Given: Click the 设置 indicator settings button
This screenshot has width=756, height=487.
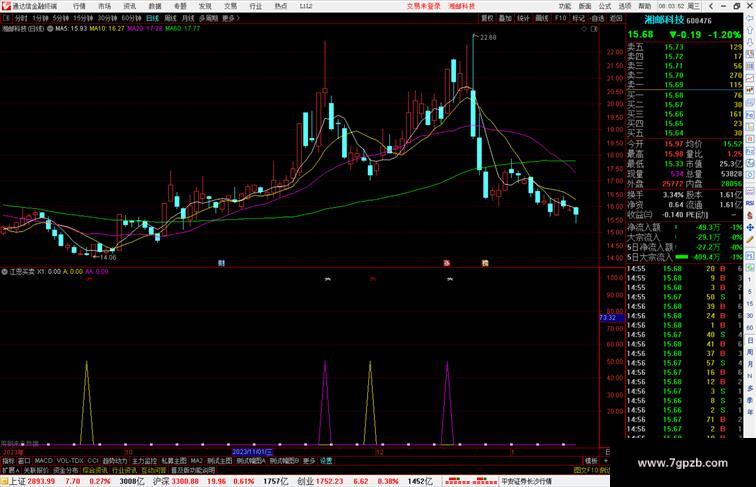Looking at the screenshot, I should 326,461.
